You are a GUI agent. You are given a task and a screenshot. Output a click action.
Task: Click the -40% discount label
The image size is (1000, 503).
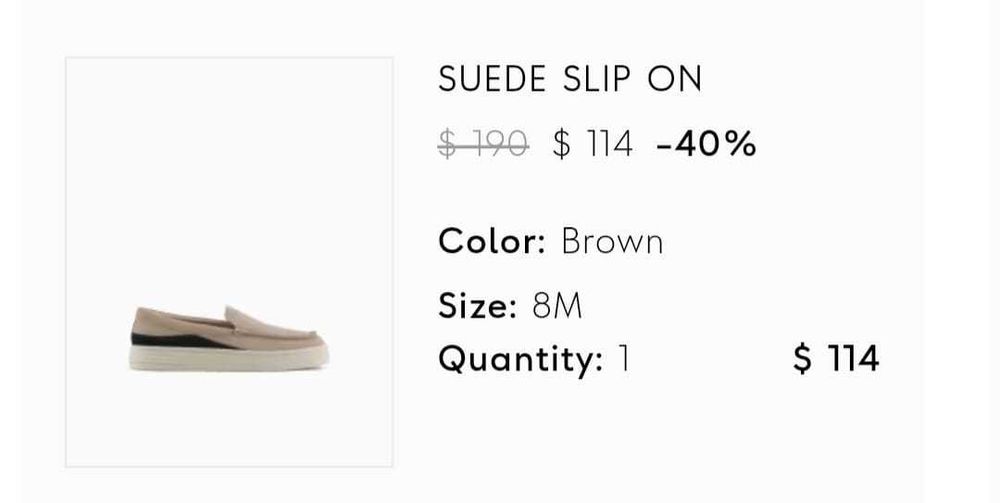tap(706, 145)
